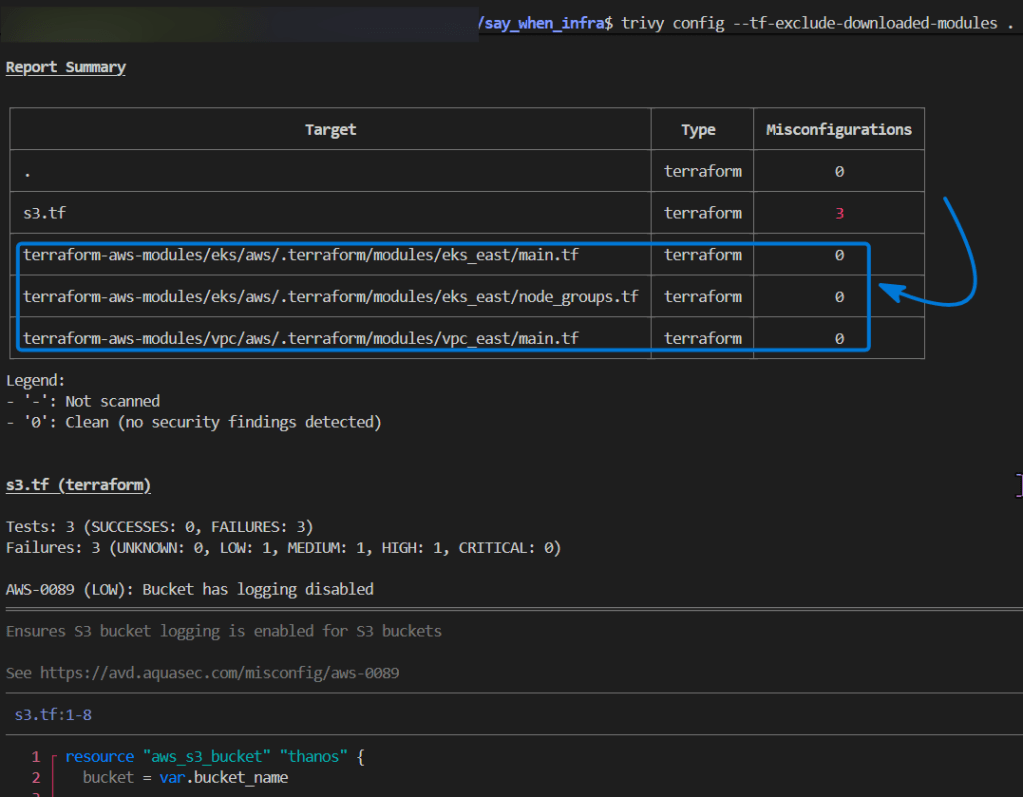
Task: Click the 'Legend:' label
Action: pos(35,380)
